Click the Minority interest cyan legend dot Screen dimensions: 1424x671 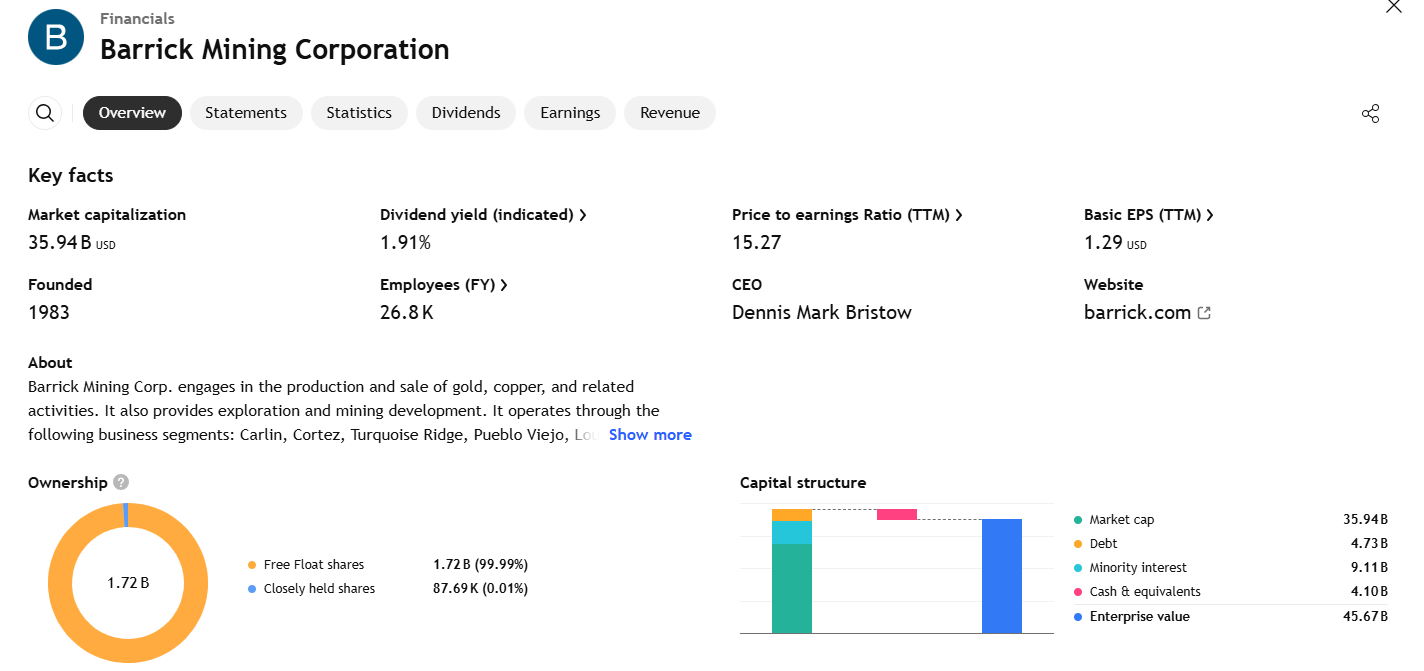(1078, 568)
